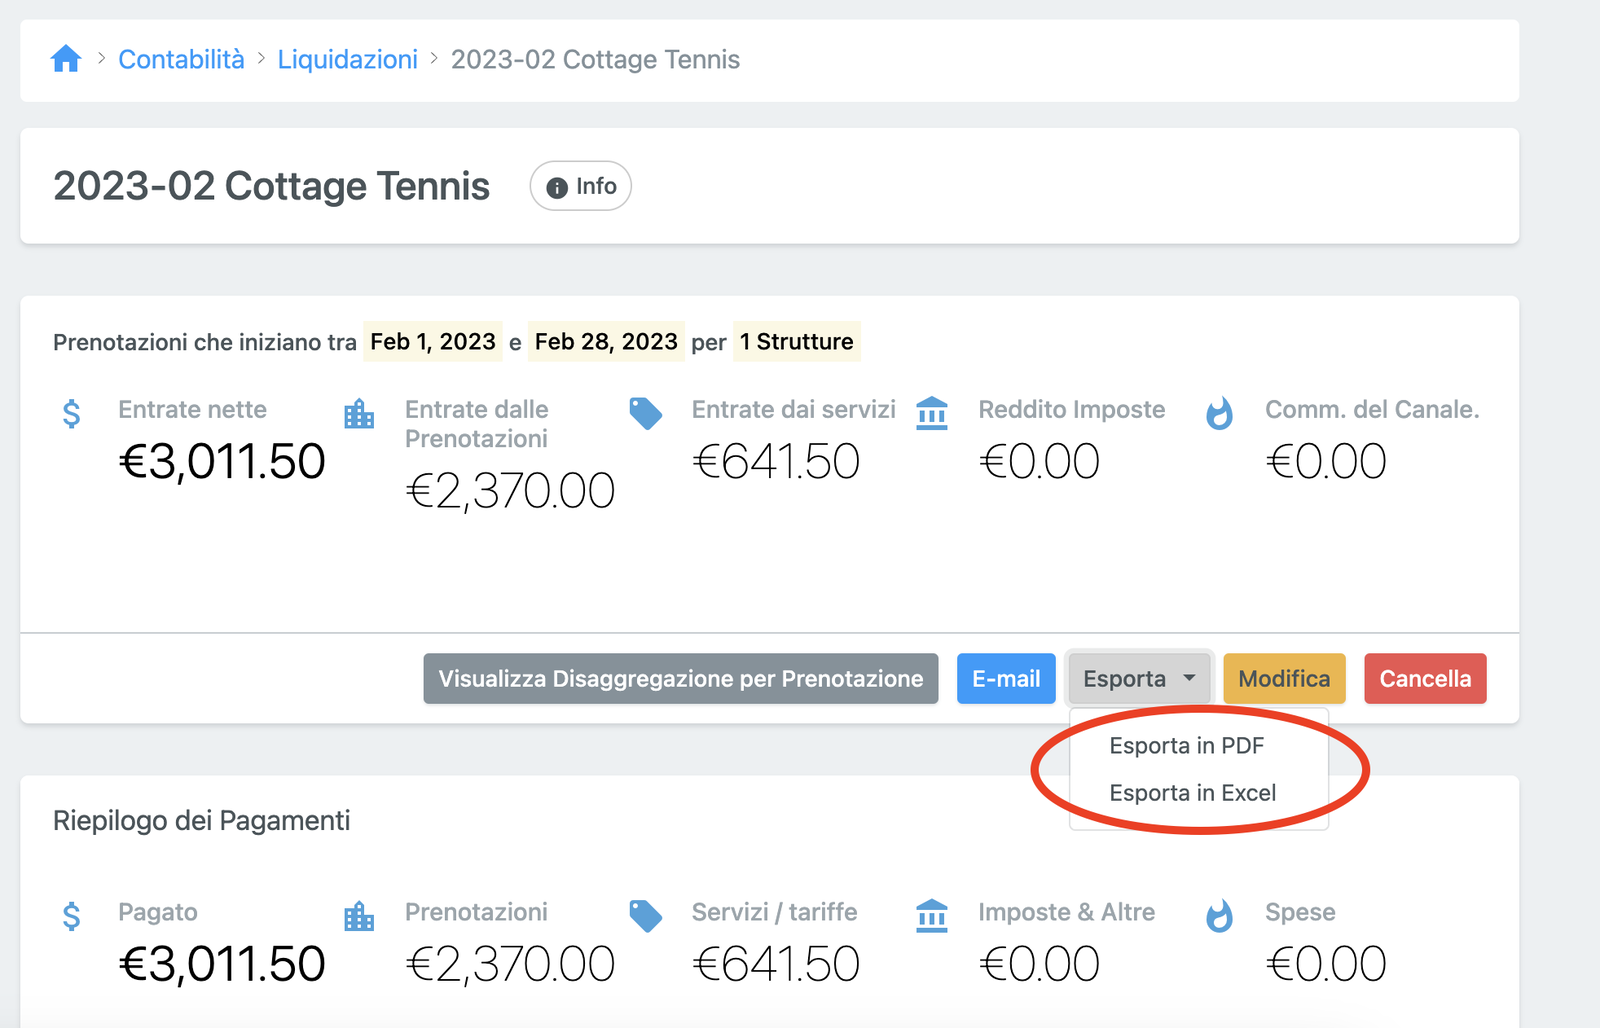Go to Liquidazioni breadcrumb link
The height and width of the screenshot is (1028, 1600).
tap(347, 60)
